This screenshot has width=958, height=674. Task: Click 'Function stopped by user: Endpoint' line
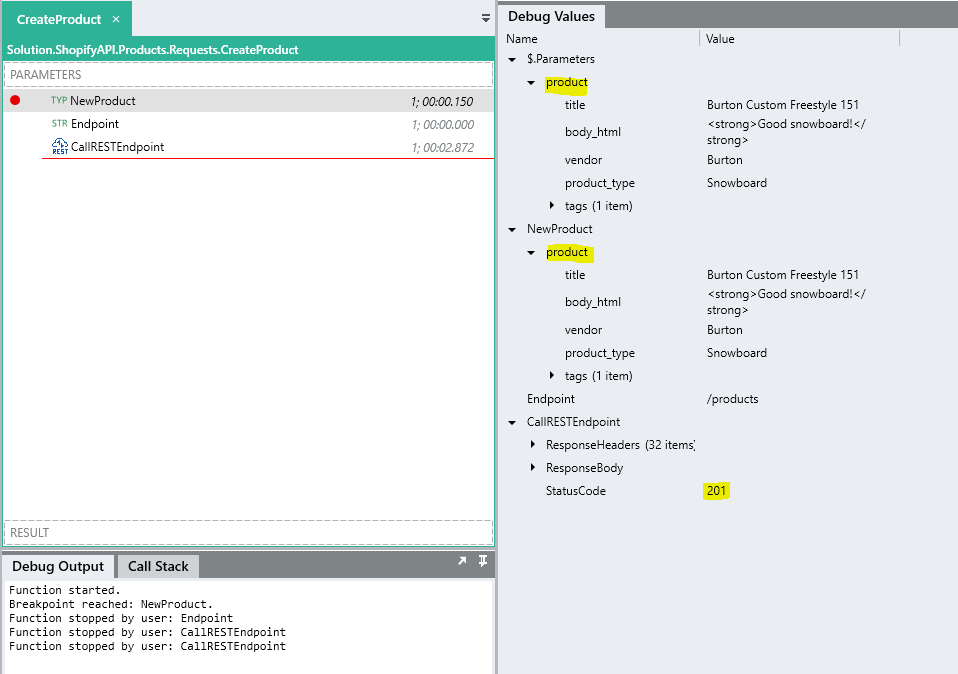(x=121, y=618)
